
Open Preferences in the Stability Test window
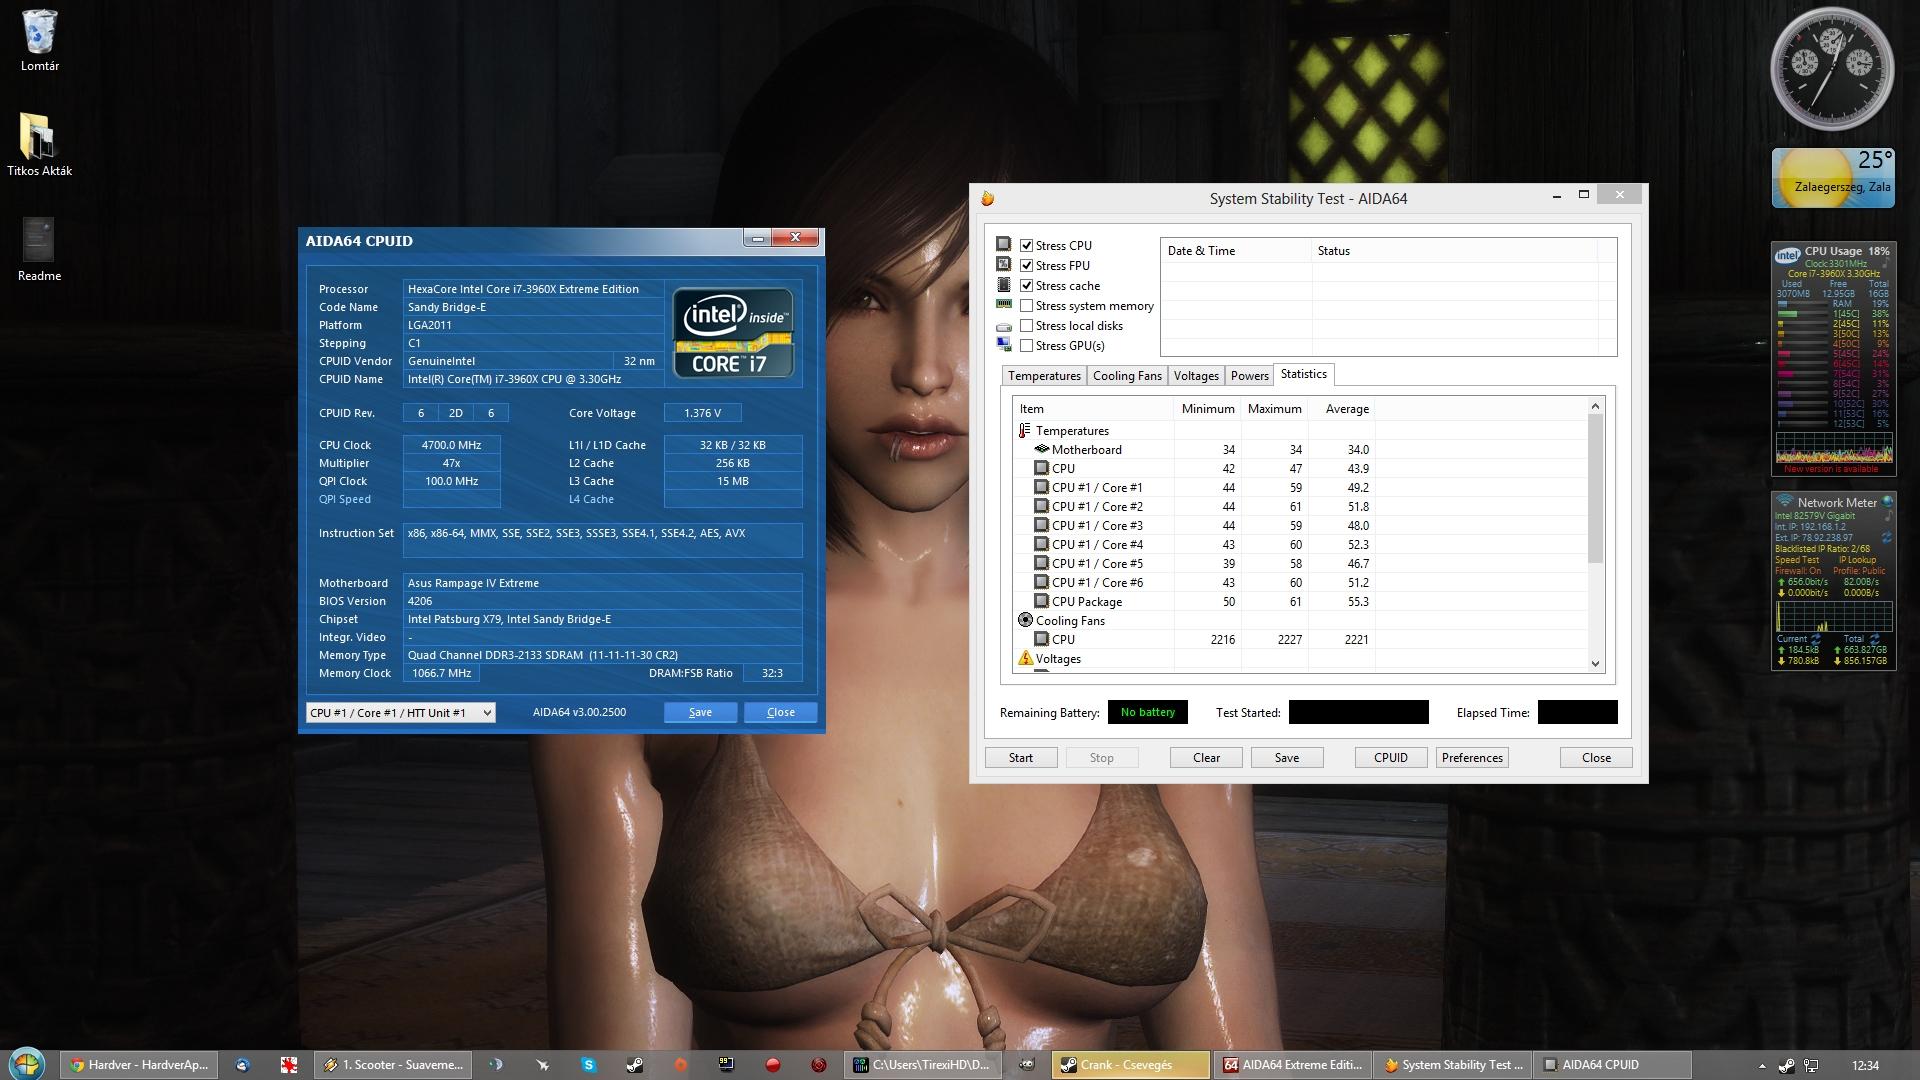(x=1472, y=757)
